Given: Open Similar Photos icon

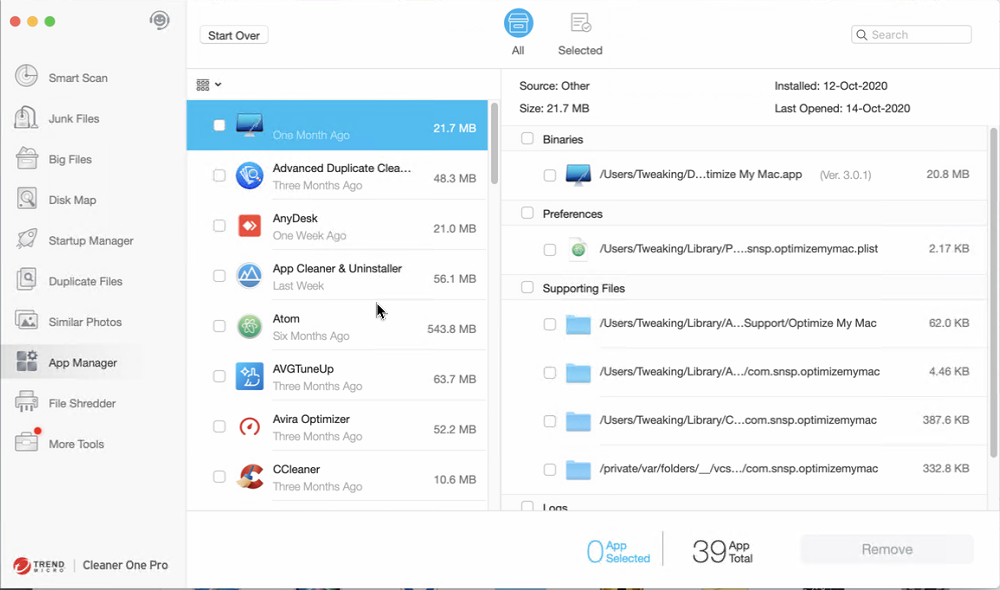Looking at the screenshot, I should click(26, 321).
